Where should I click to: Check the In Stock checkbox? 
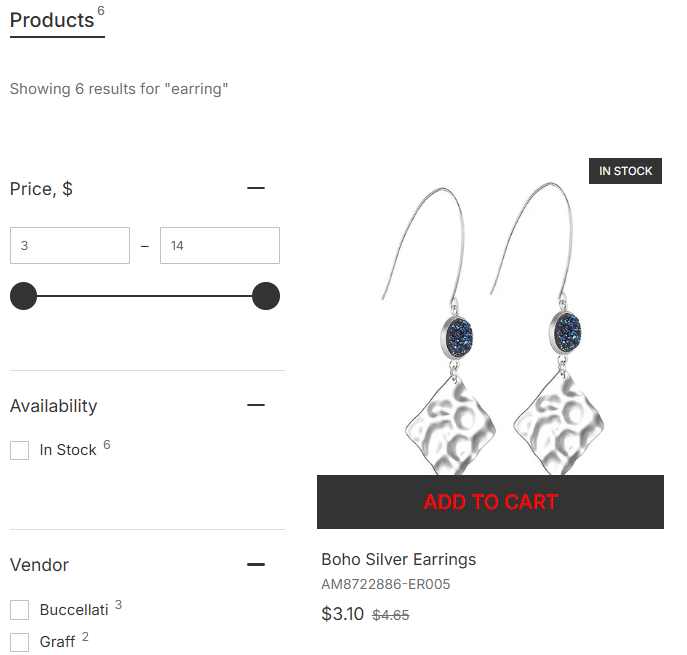20,451
